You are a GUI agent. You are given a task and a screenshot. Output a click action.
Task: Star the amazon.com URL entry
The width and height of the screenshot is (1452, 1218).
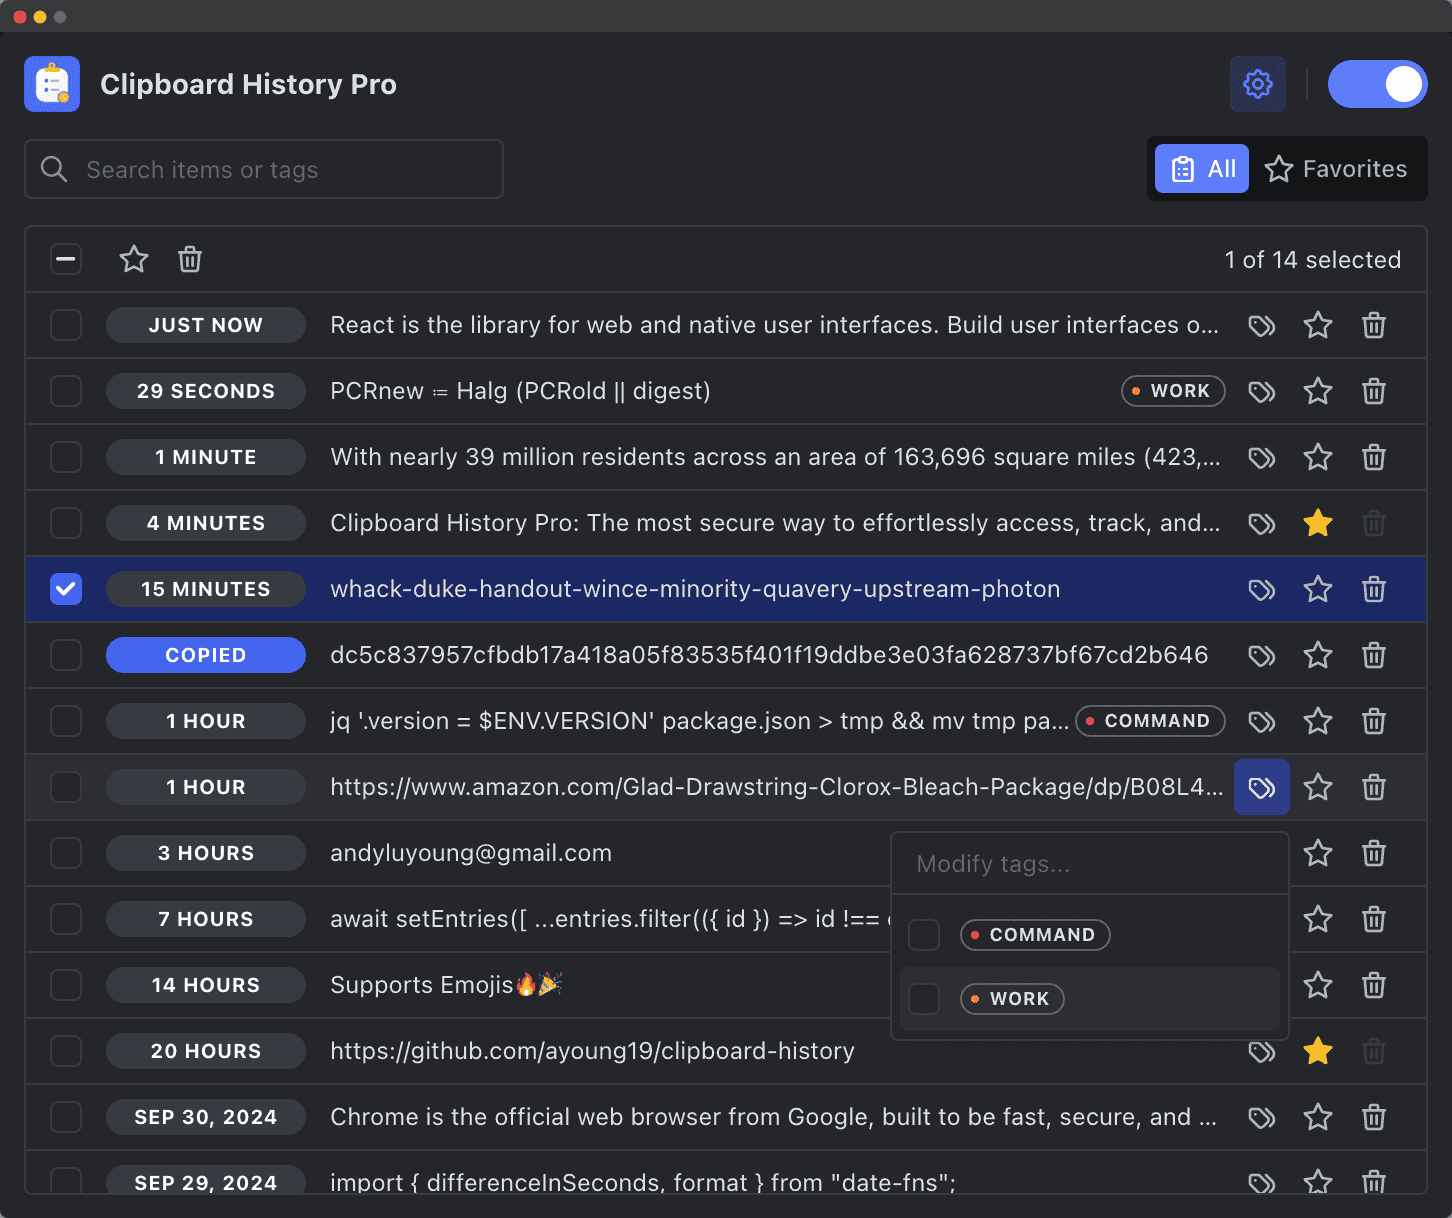pyautogui.click(x=1318, y=787)
